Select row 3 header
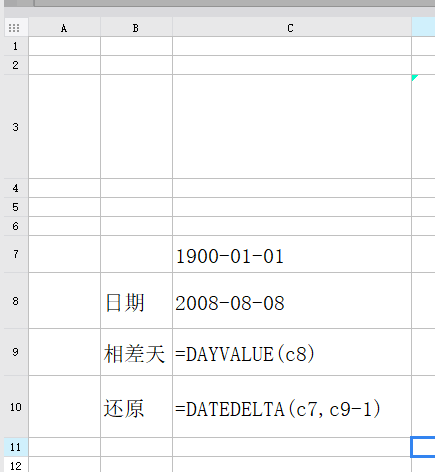The height and width of the screenshot is (472, 435). tap(16, 127)
